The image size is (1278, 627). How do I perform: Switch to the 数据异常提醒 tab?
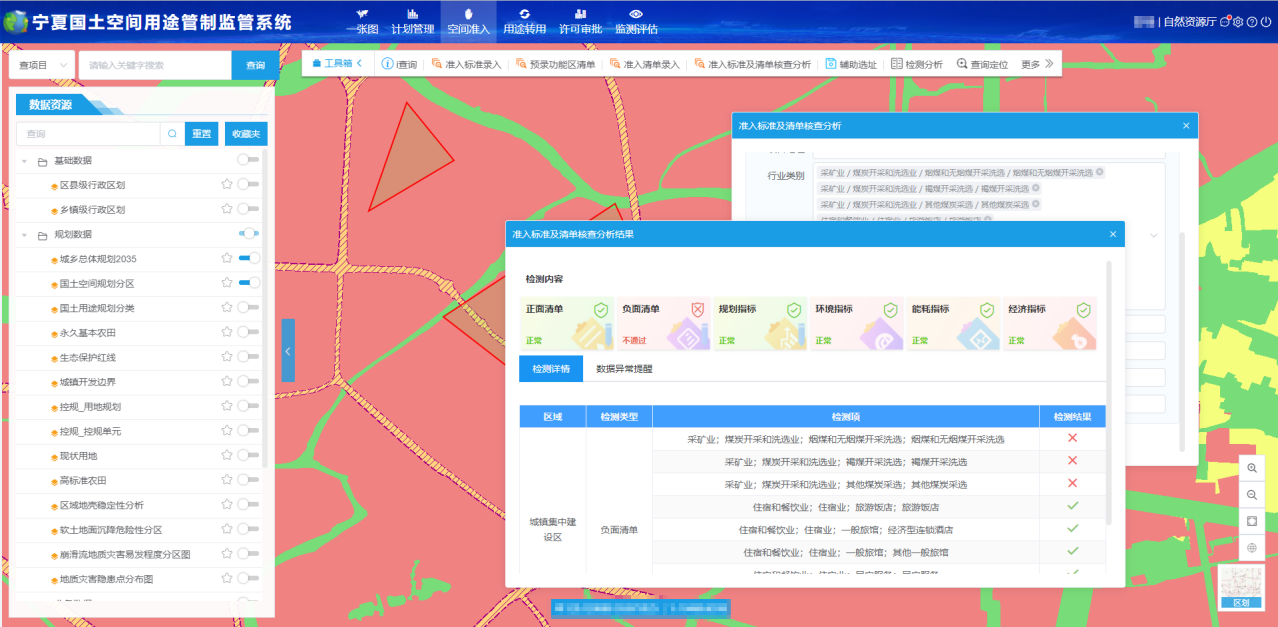pyautogui.click(x=624, y=368)
